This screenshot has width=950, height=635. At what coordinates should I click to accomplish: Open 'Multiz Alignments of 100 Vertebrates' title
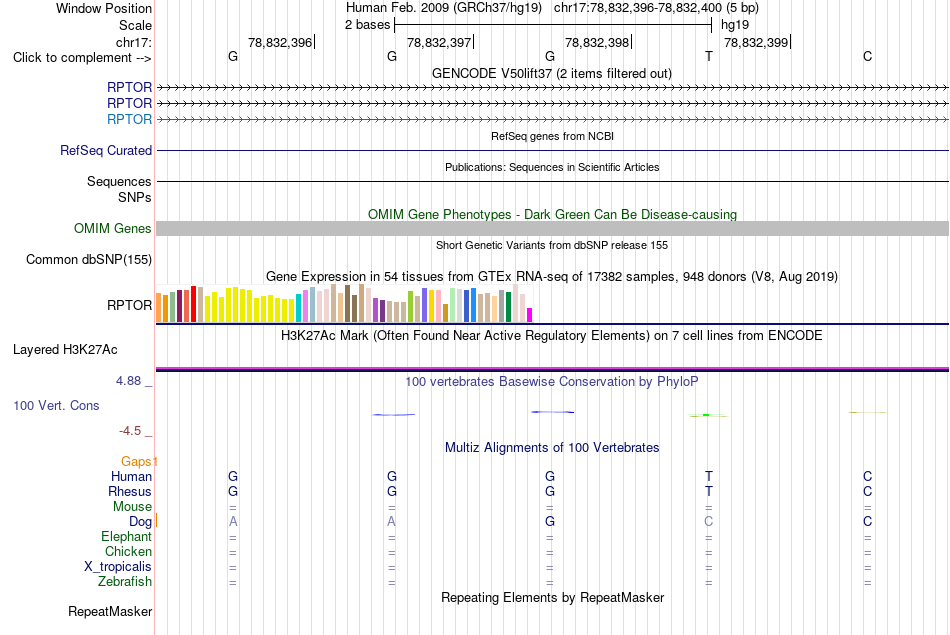(552, 448)
